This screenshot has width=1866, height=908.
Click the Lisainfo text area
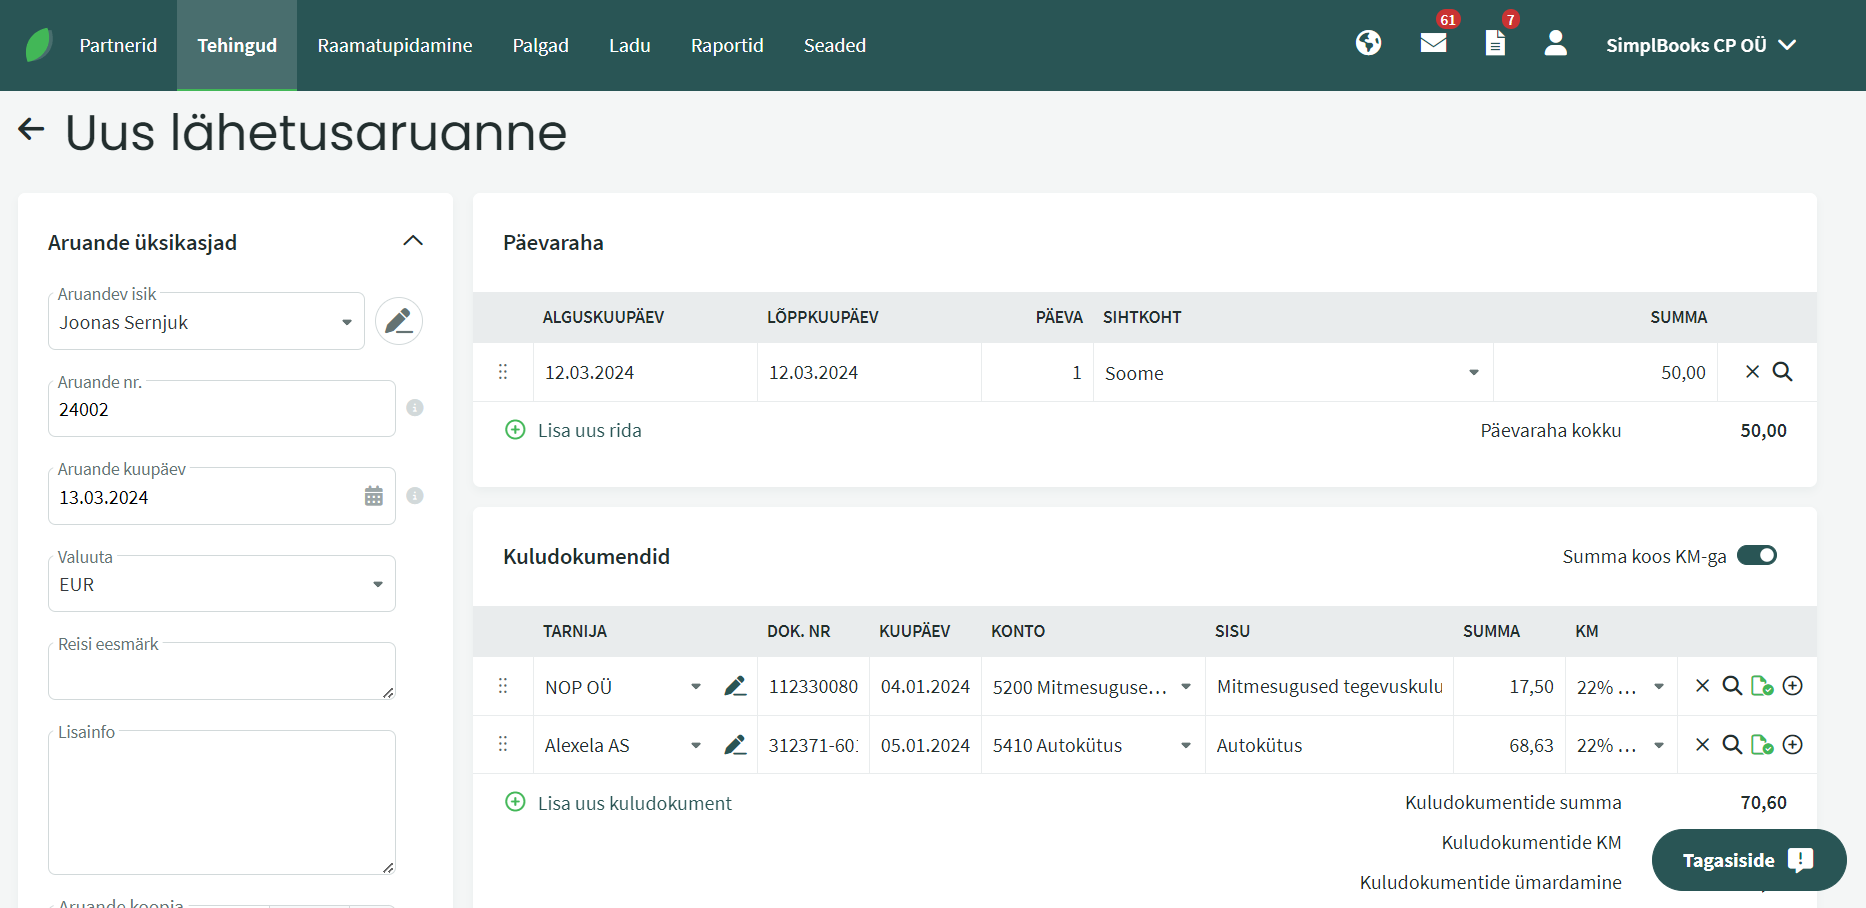(x=222, y=802)
